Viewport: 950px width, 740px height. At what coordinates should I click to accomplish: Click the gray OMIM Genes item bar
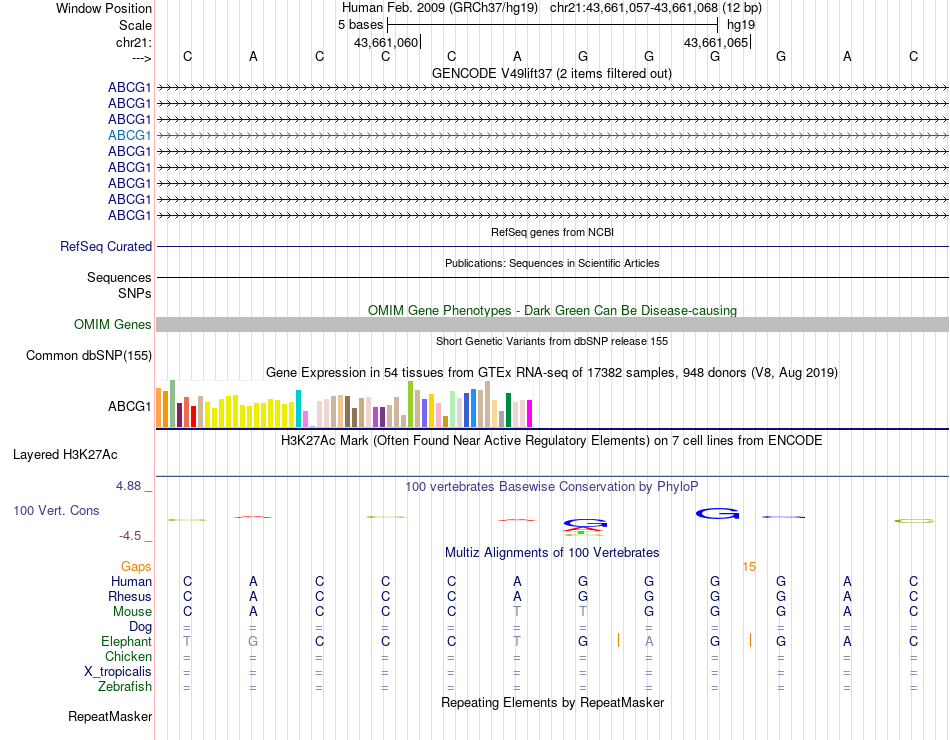pos(552,324)
